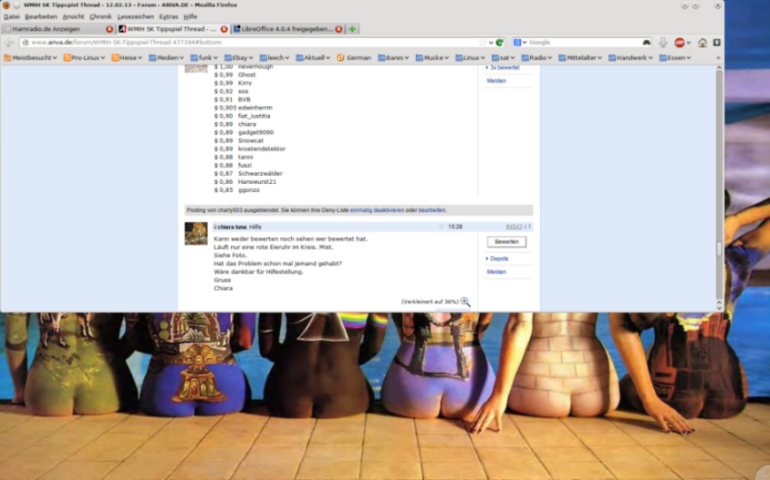Viewport: 770px width, 480px height.
Task: Click the 'bearbeiten' Deny-Liste link
Action: [432, 210]
